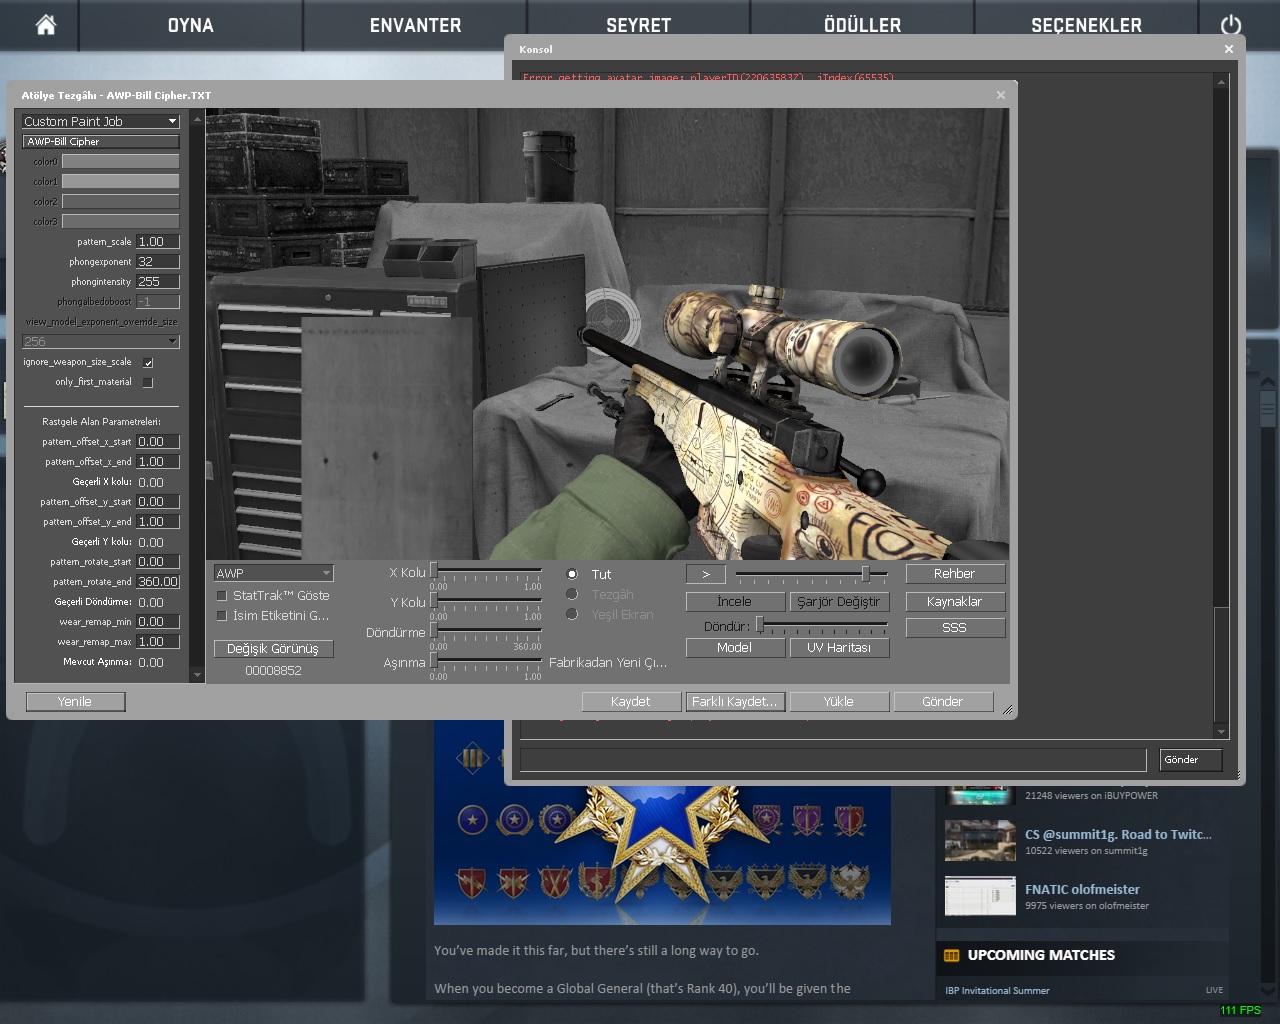Viewport: 1280px width, 1024px height.
Task: Select the Tut radio button
Action: 572,574
